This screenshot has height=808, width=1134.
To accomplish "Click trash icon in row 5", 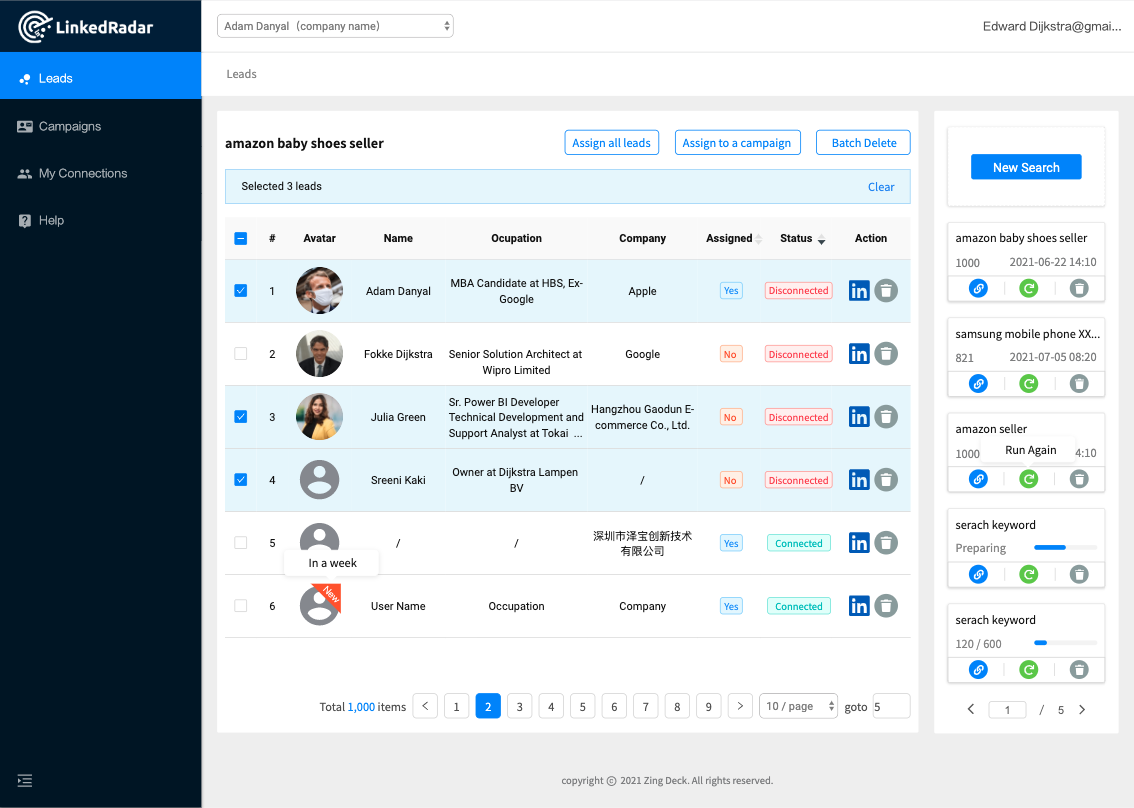I will pyautogui.click(x=886, y=543).
